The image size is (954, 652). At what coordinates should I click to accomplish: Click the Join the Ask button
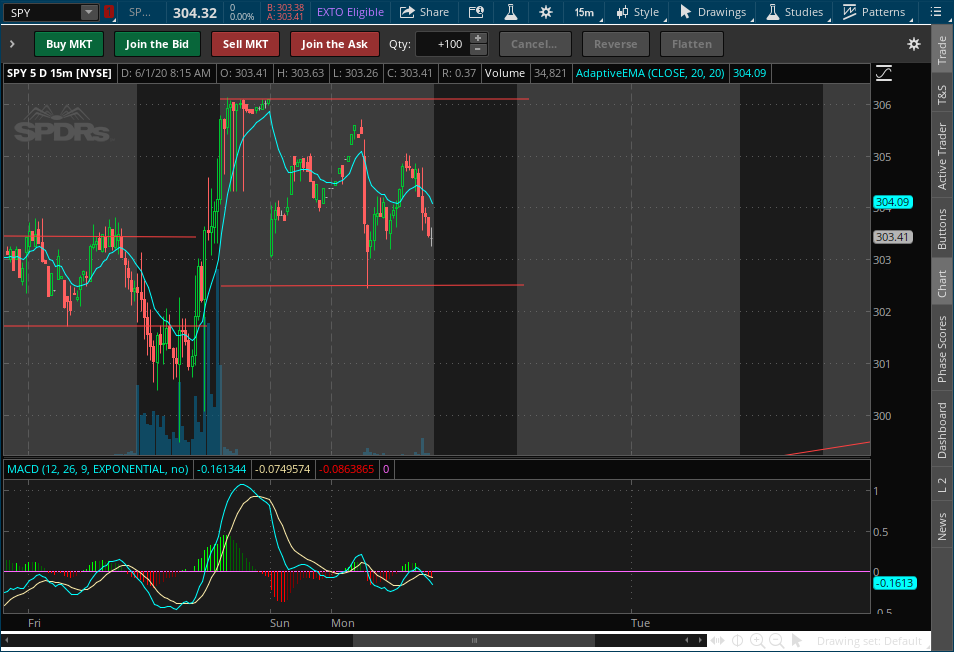(x=335, y=44)
